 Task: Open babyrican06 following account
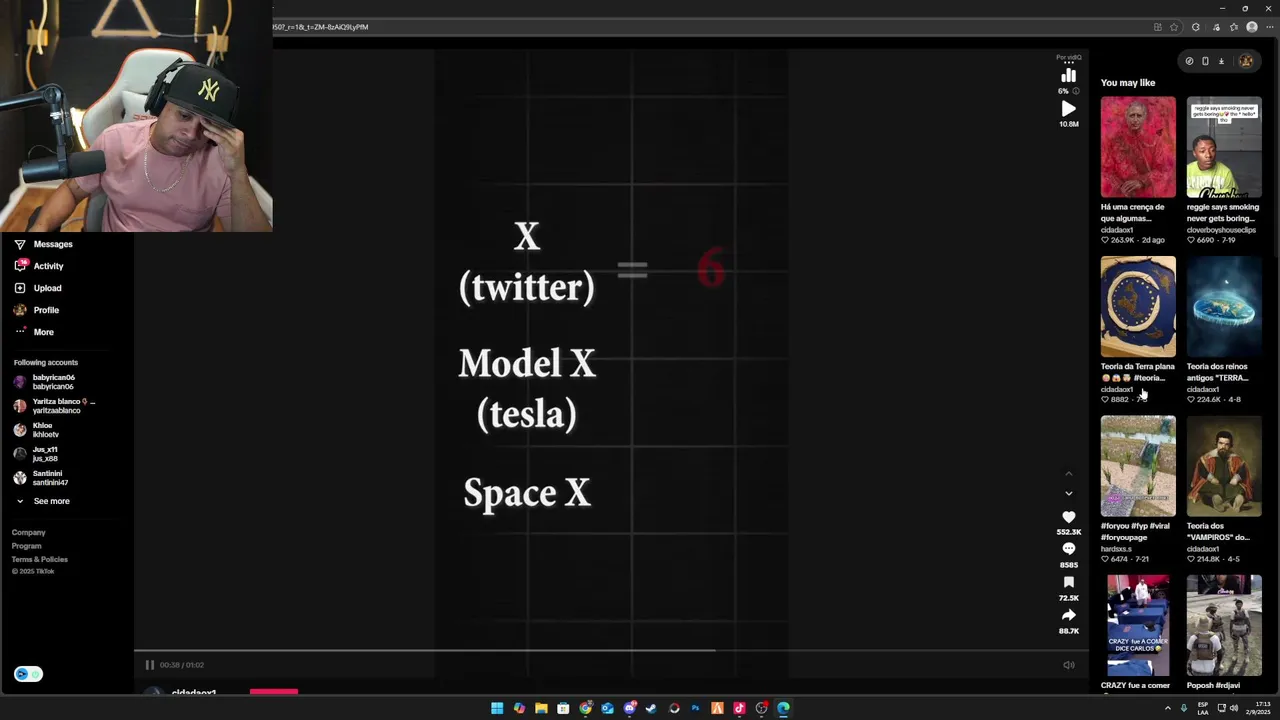pyautogui.click(x=45, y=382)
